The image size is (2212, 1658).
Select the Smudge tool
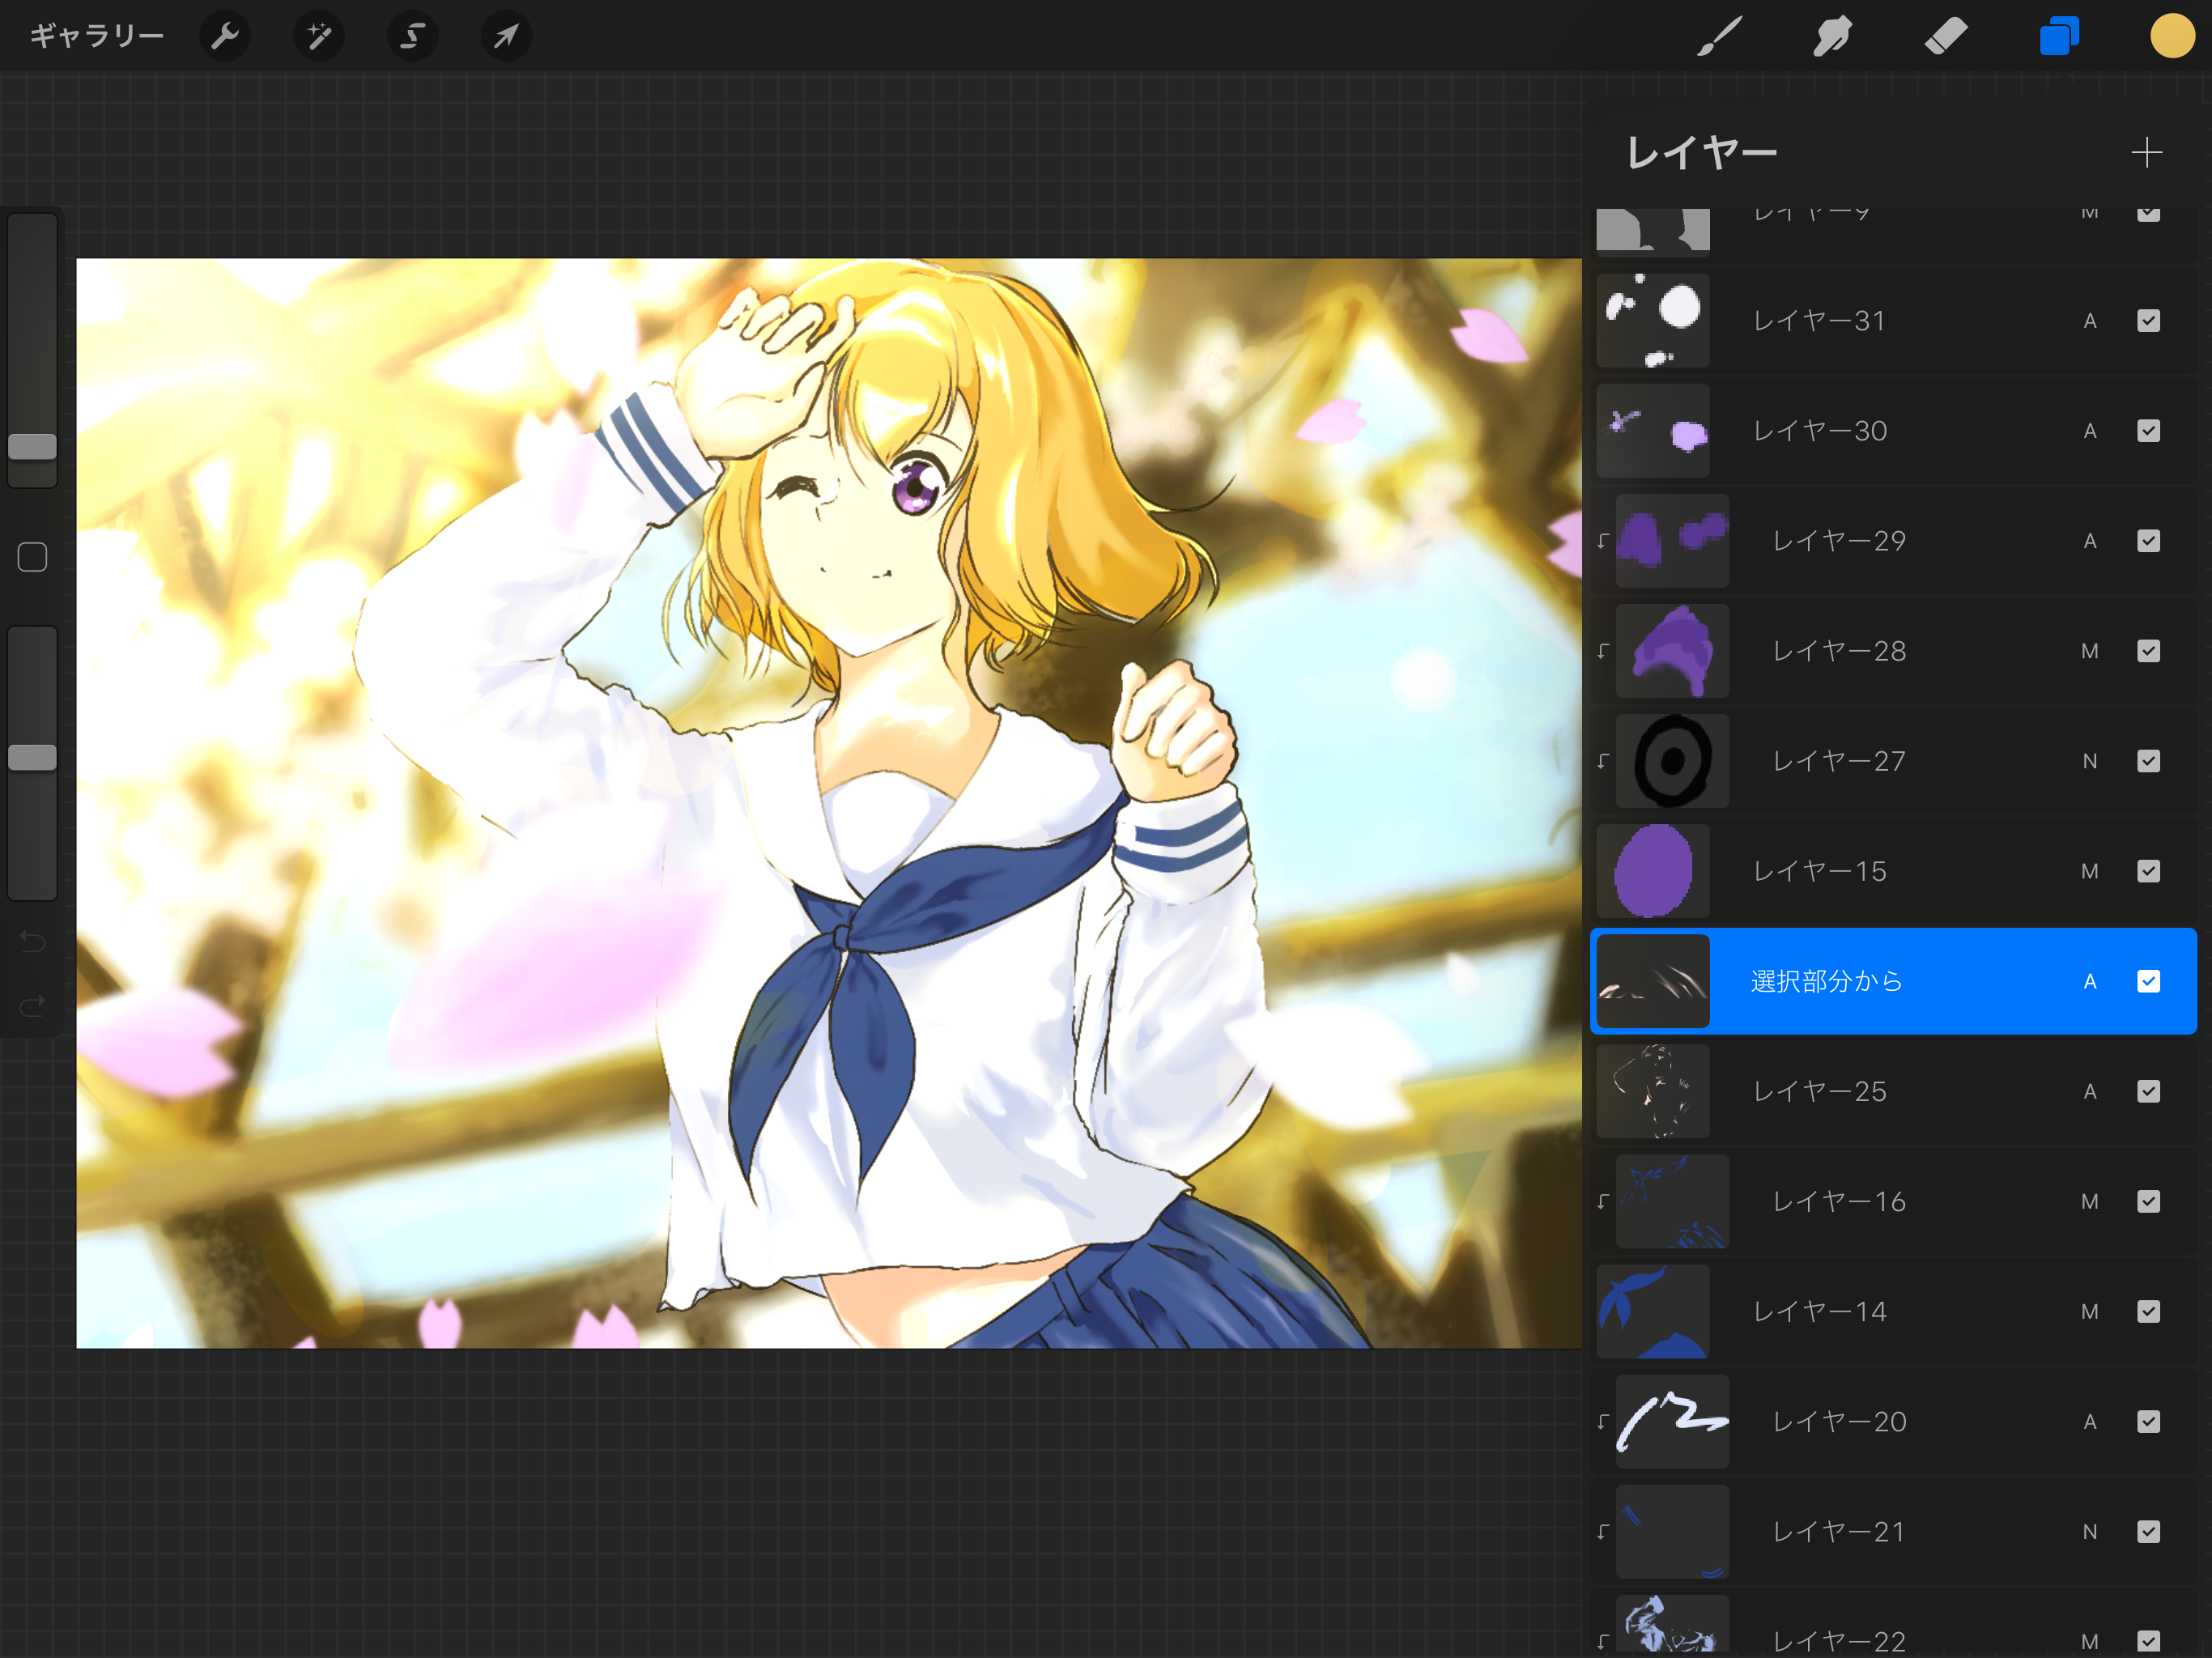1832,37
